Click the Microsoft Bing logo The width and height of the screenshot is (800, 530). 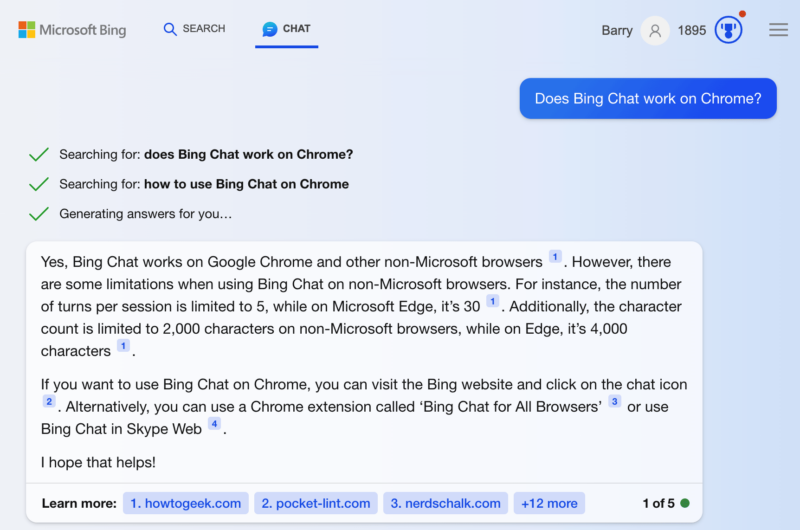pyautogui.click(x=72, y=30)
